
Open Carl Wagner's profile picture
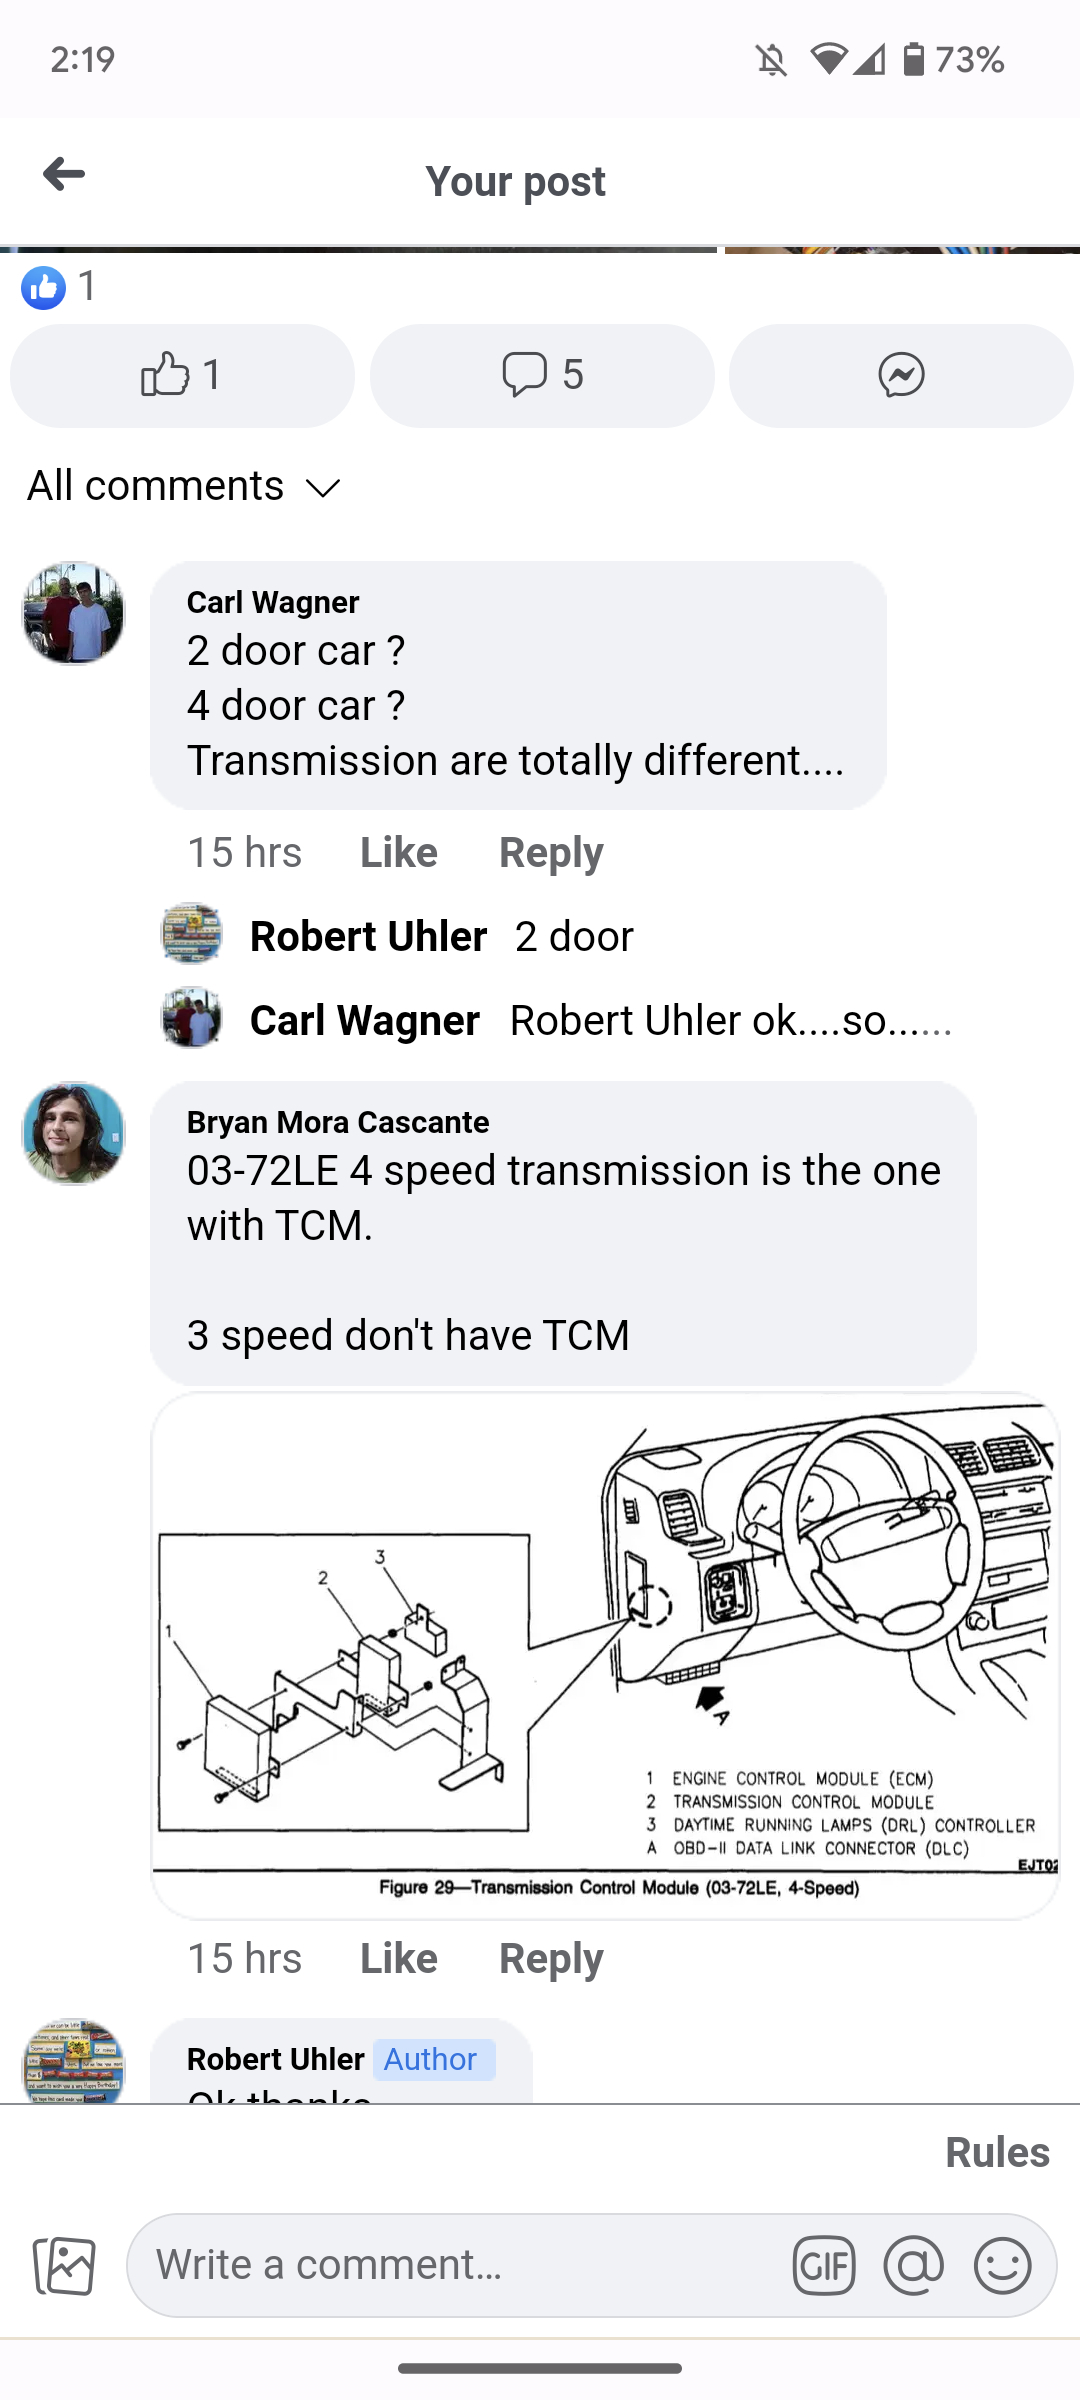tap(74, 613)
